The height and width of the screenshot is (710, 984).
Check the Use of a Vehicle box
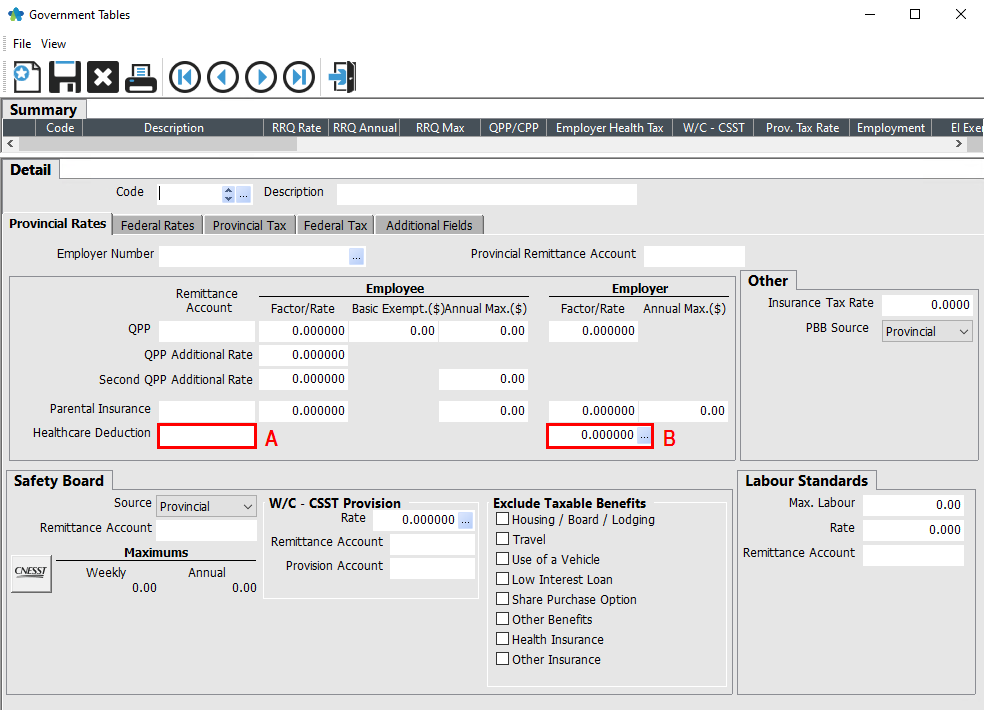(503, 560)
